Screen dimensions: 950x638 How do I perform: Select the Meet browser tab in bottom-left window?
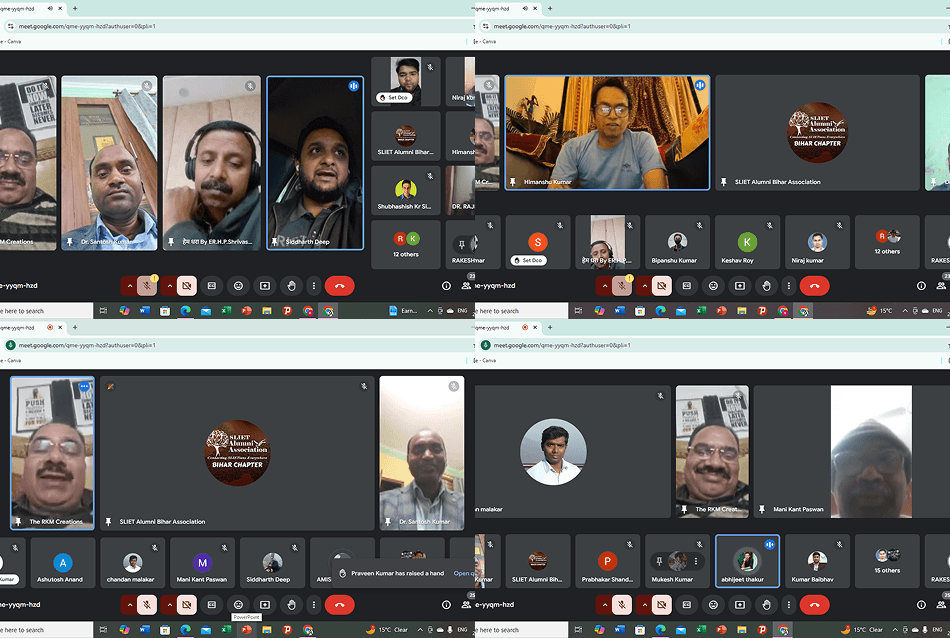tap(32, 327)
